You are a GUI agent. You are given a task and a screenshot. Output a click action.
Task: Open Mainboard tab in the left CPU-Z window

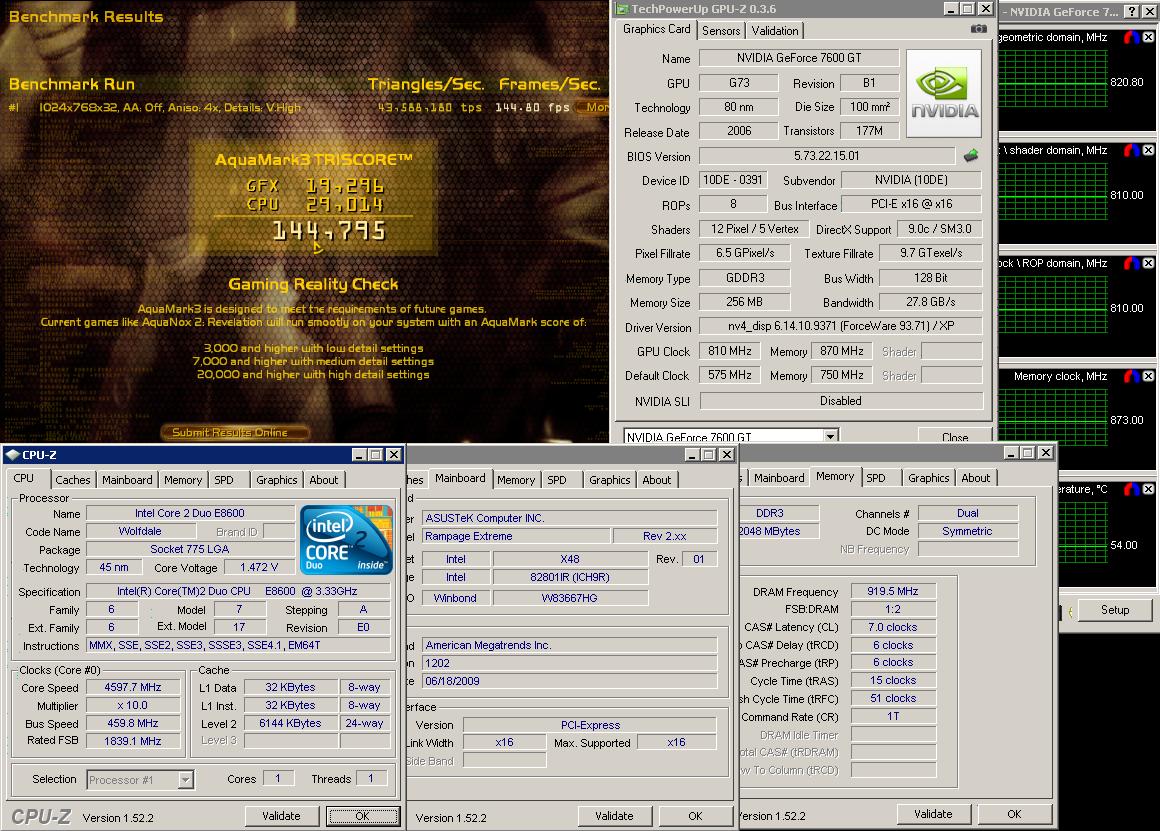(127, 480)
